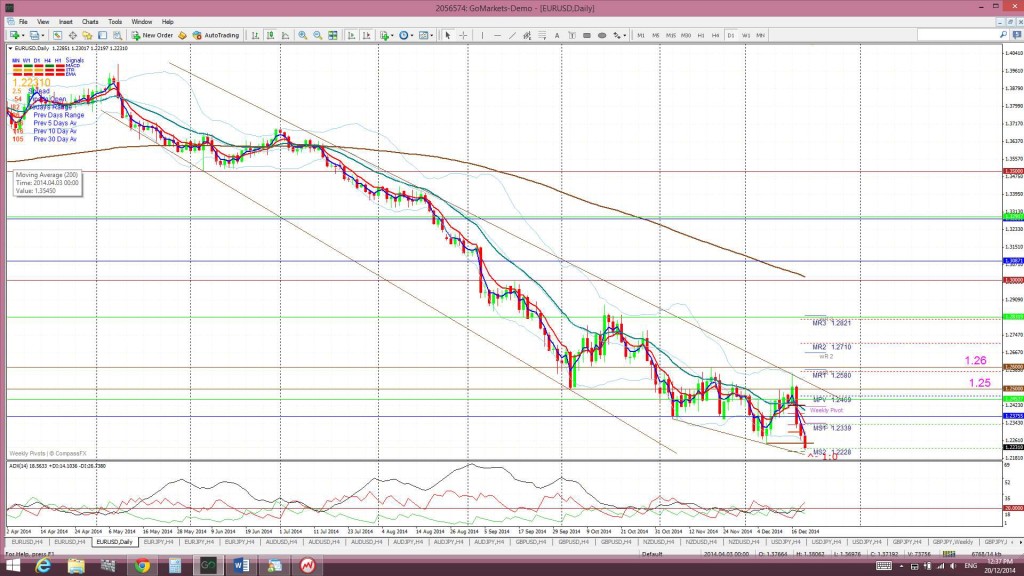This screenshot has width=1024, height=576.
Task: Switch to MN monthly timeframe
Action: click(761, 35)
